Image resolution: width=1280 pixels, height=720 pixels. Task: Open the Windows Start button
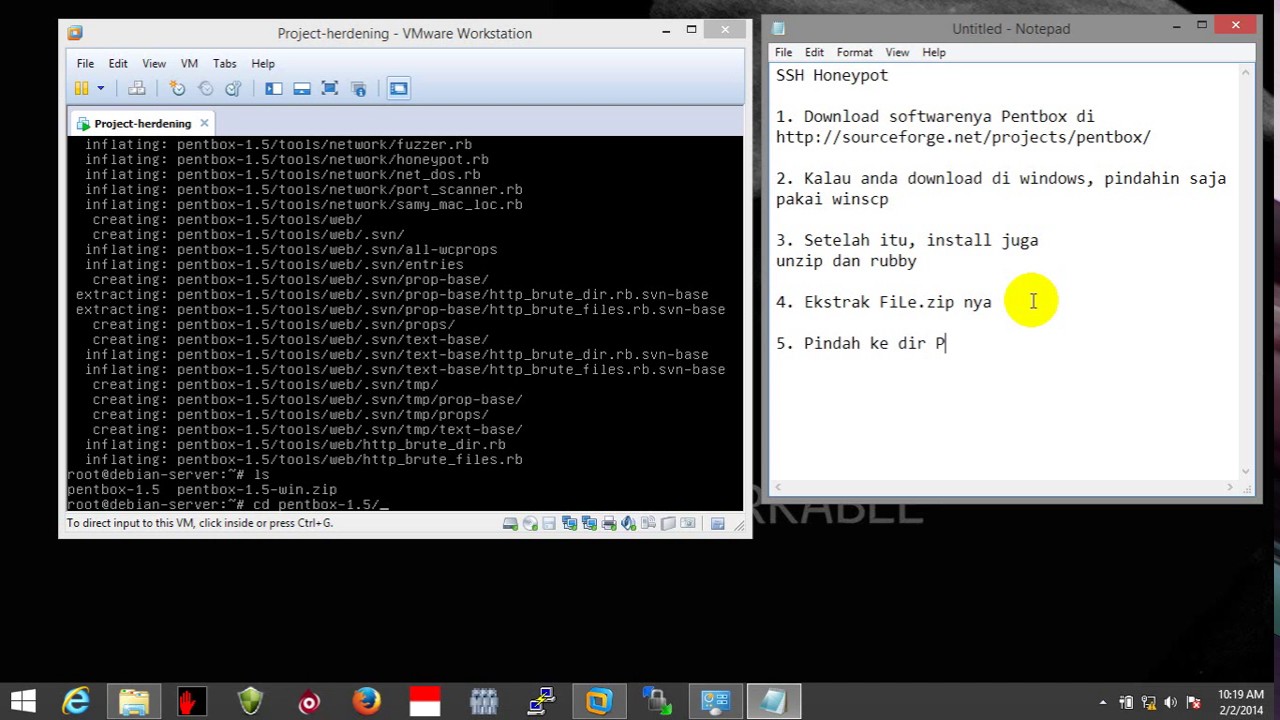pyautogui.click(x=23, y=702)
